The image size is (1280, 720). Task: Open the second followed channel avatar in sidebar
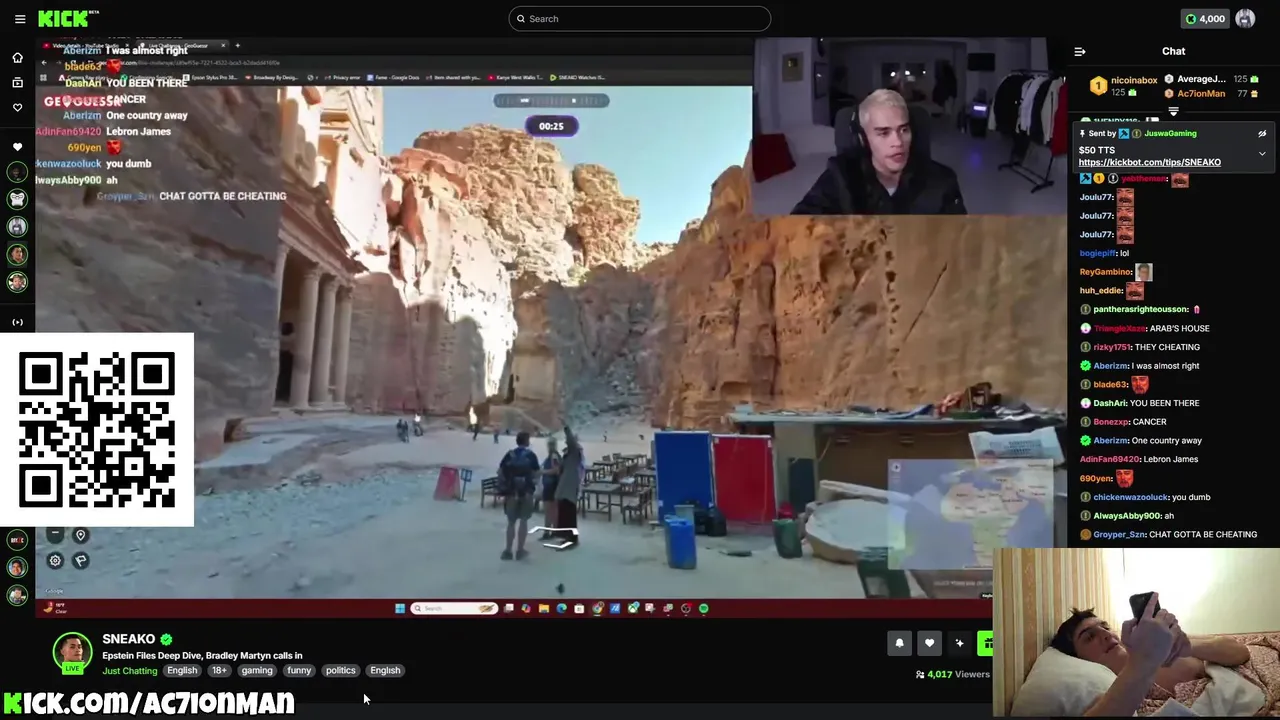[x=17, y=199]
